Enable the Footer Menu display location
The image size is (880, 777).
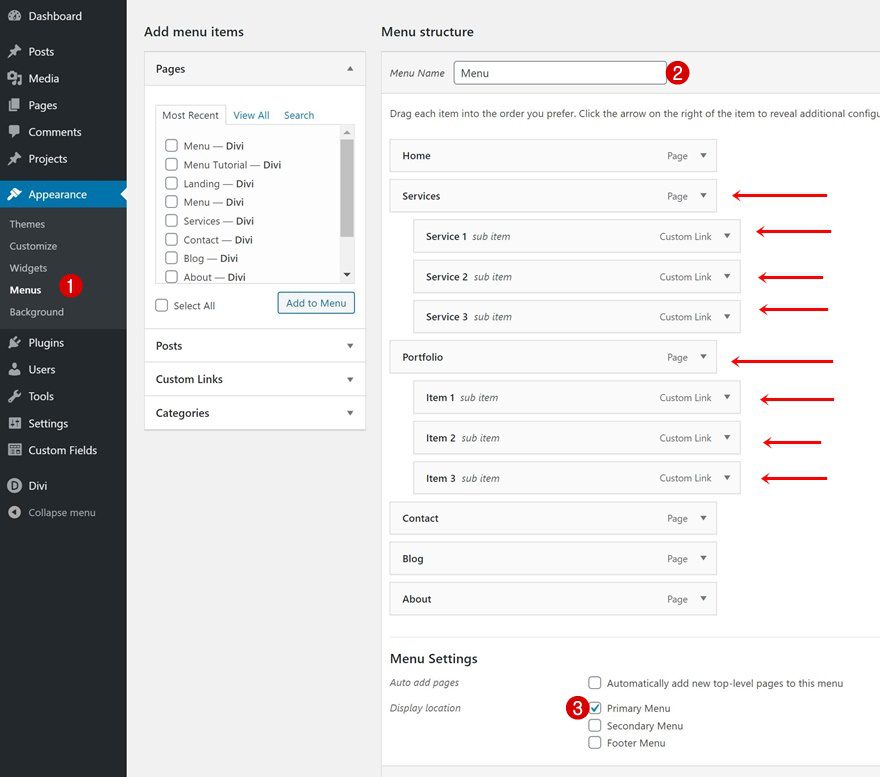click(595, 742)
